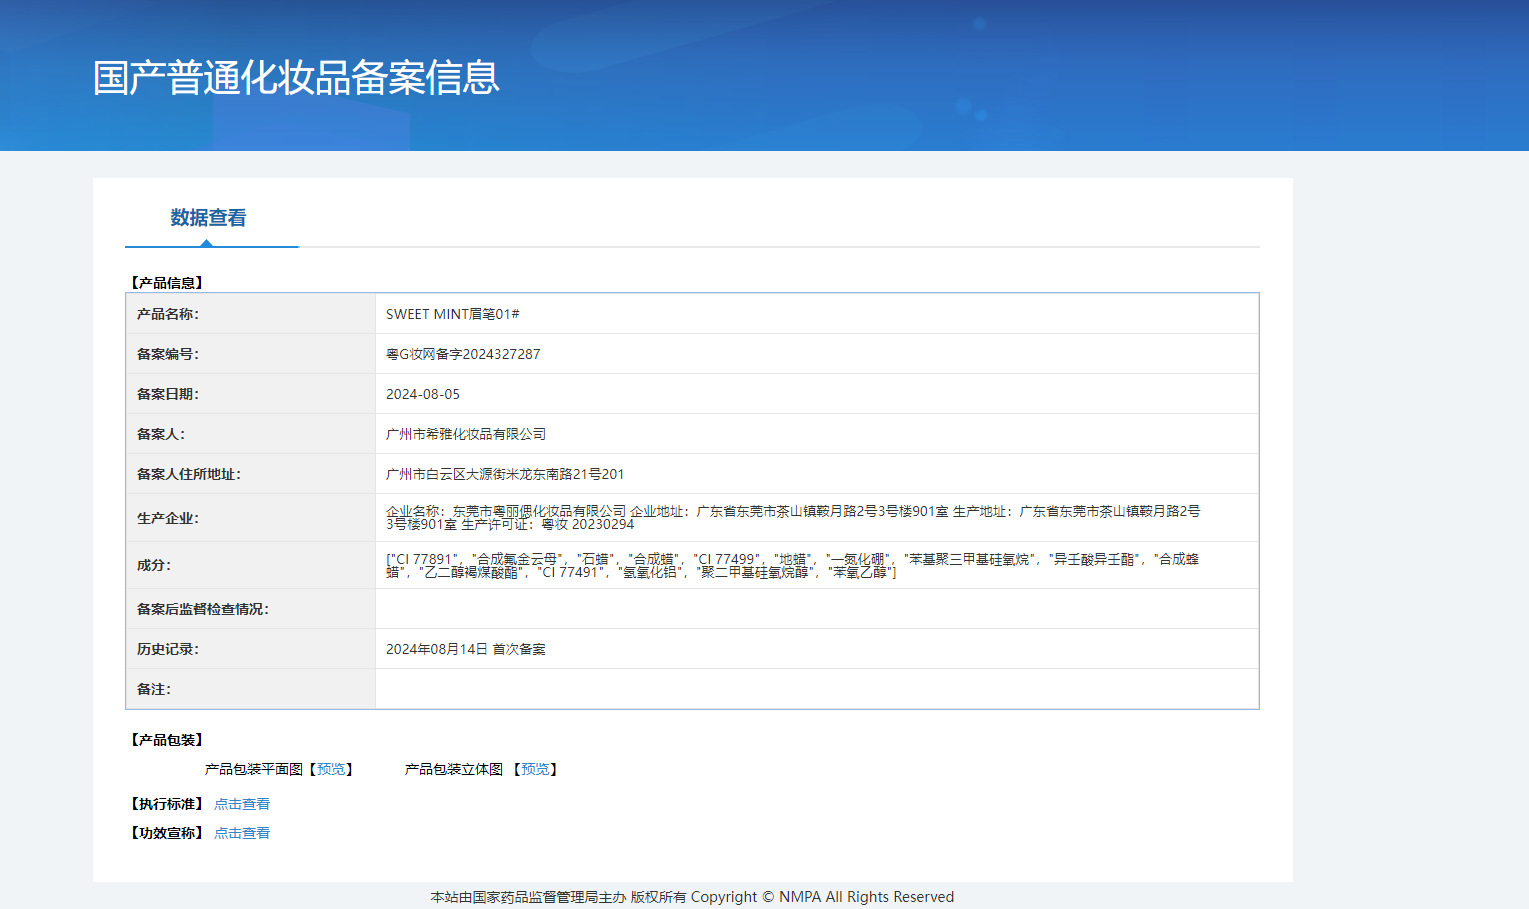
Task: Click the 【执行标准】 label
Action: tap(167, 804)
